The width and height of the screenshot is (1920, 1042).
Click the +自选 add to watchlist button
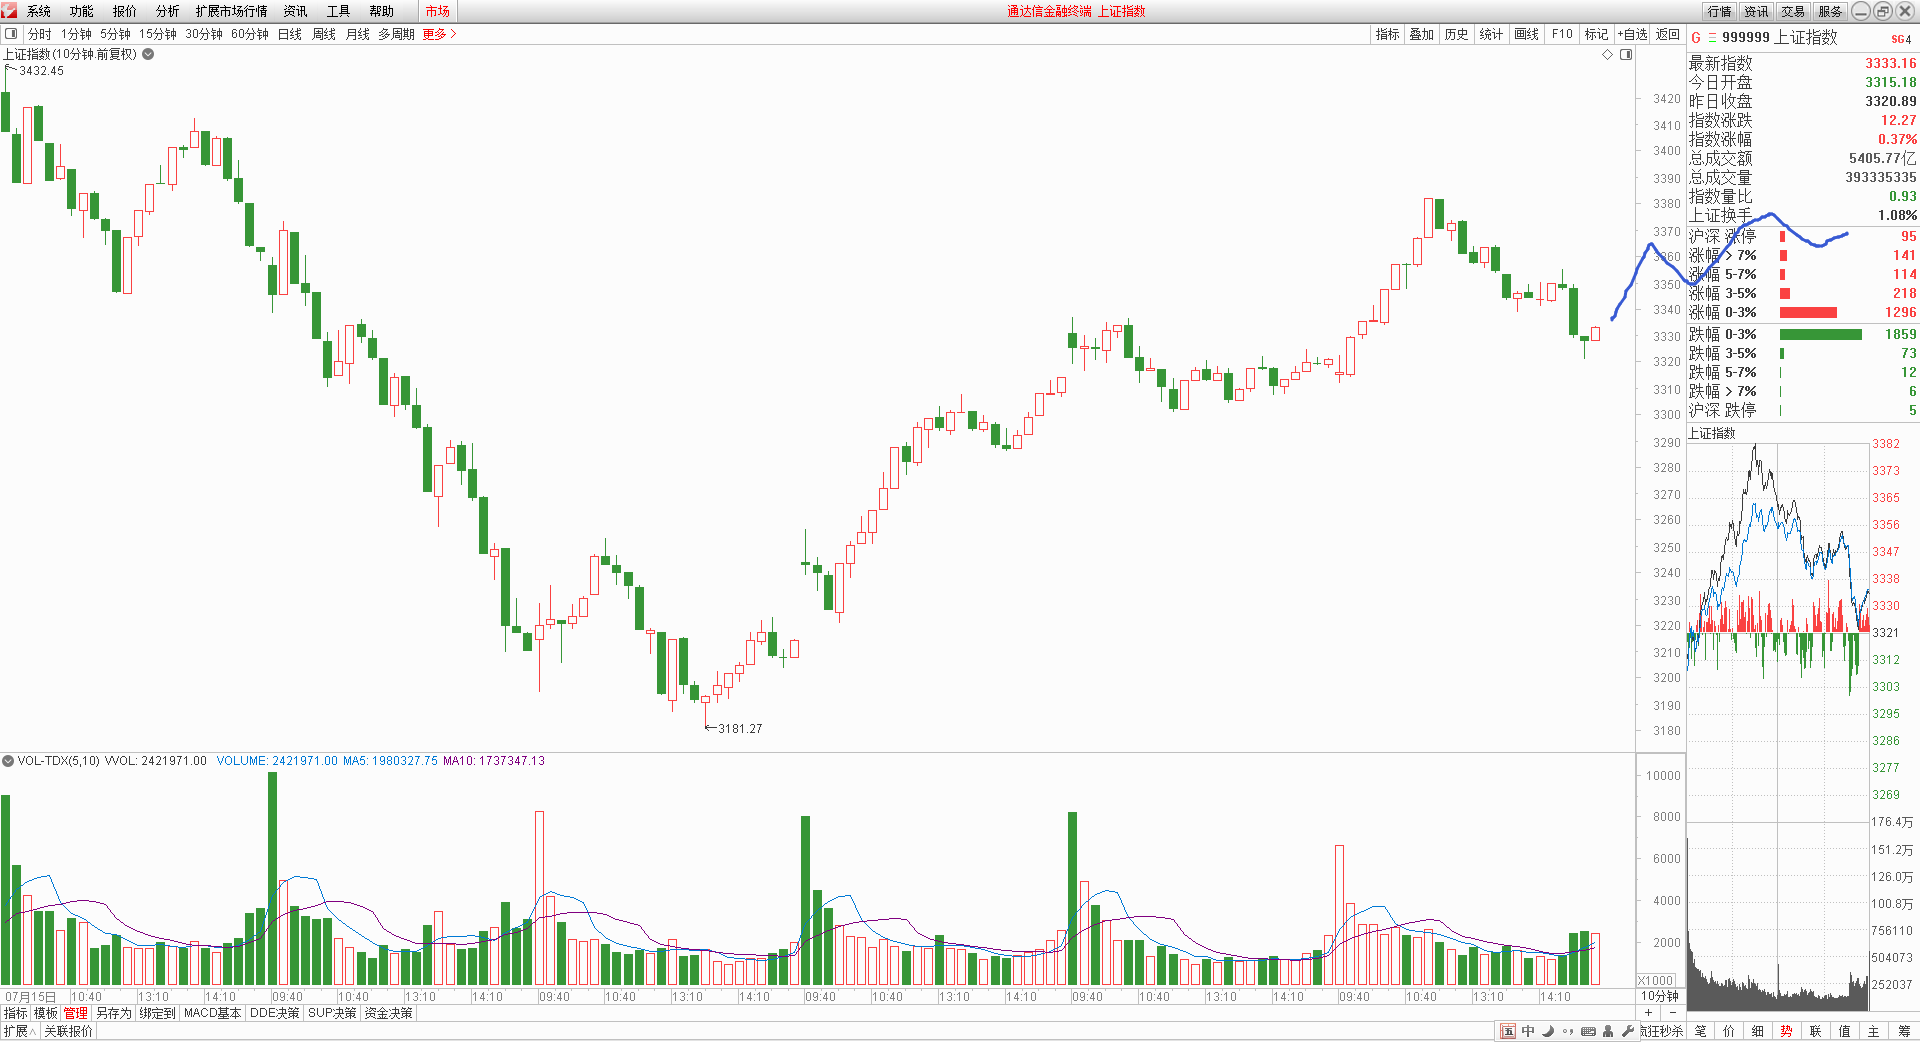[1632, 34]
